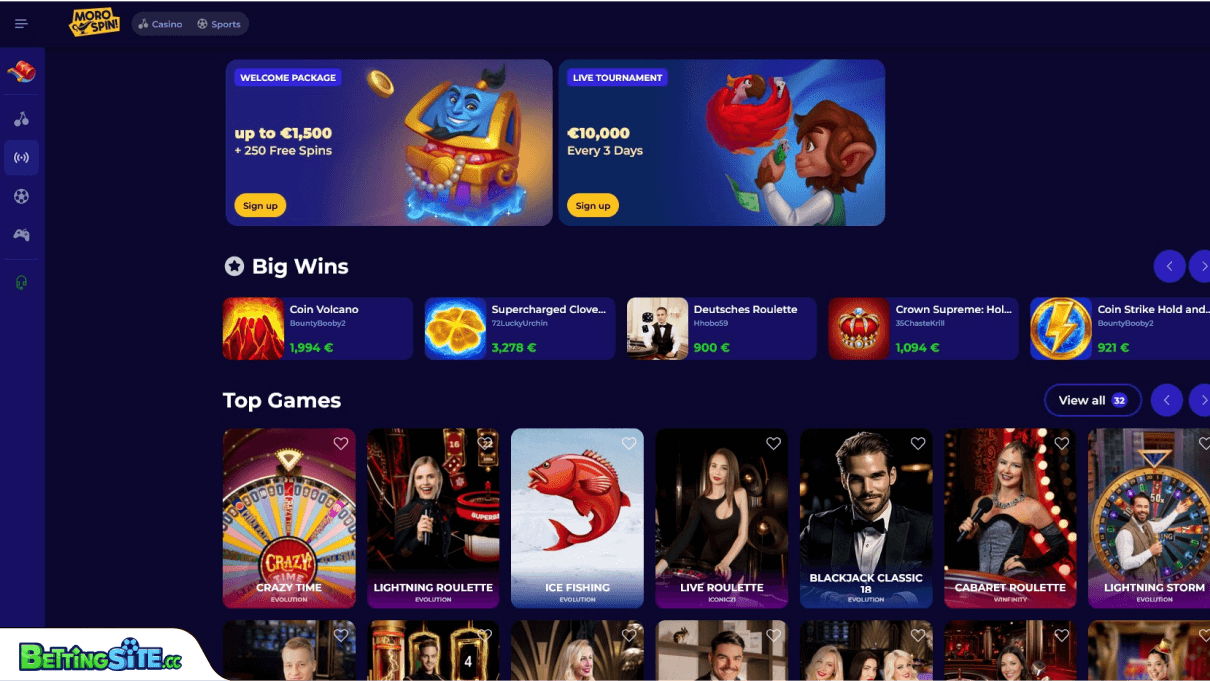Image resolution: width=1210 pixels, height=681 pixels.
Task: Click Sign up on Live Tournament banner
Action: (593, 205)
